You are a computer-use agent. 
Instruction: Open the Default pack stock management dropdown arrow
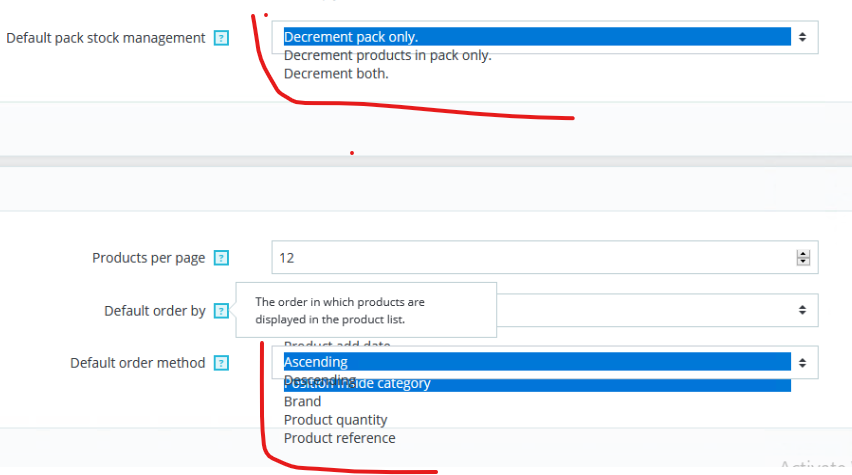tap(802, 37)
